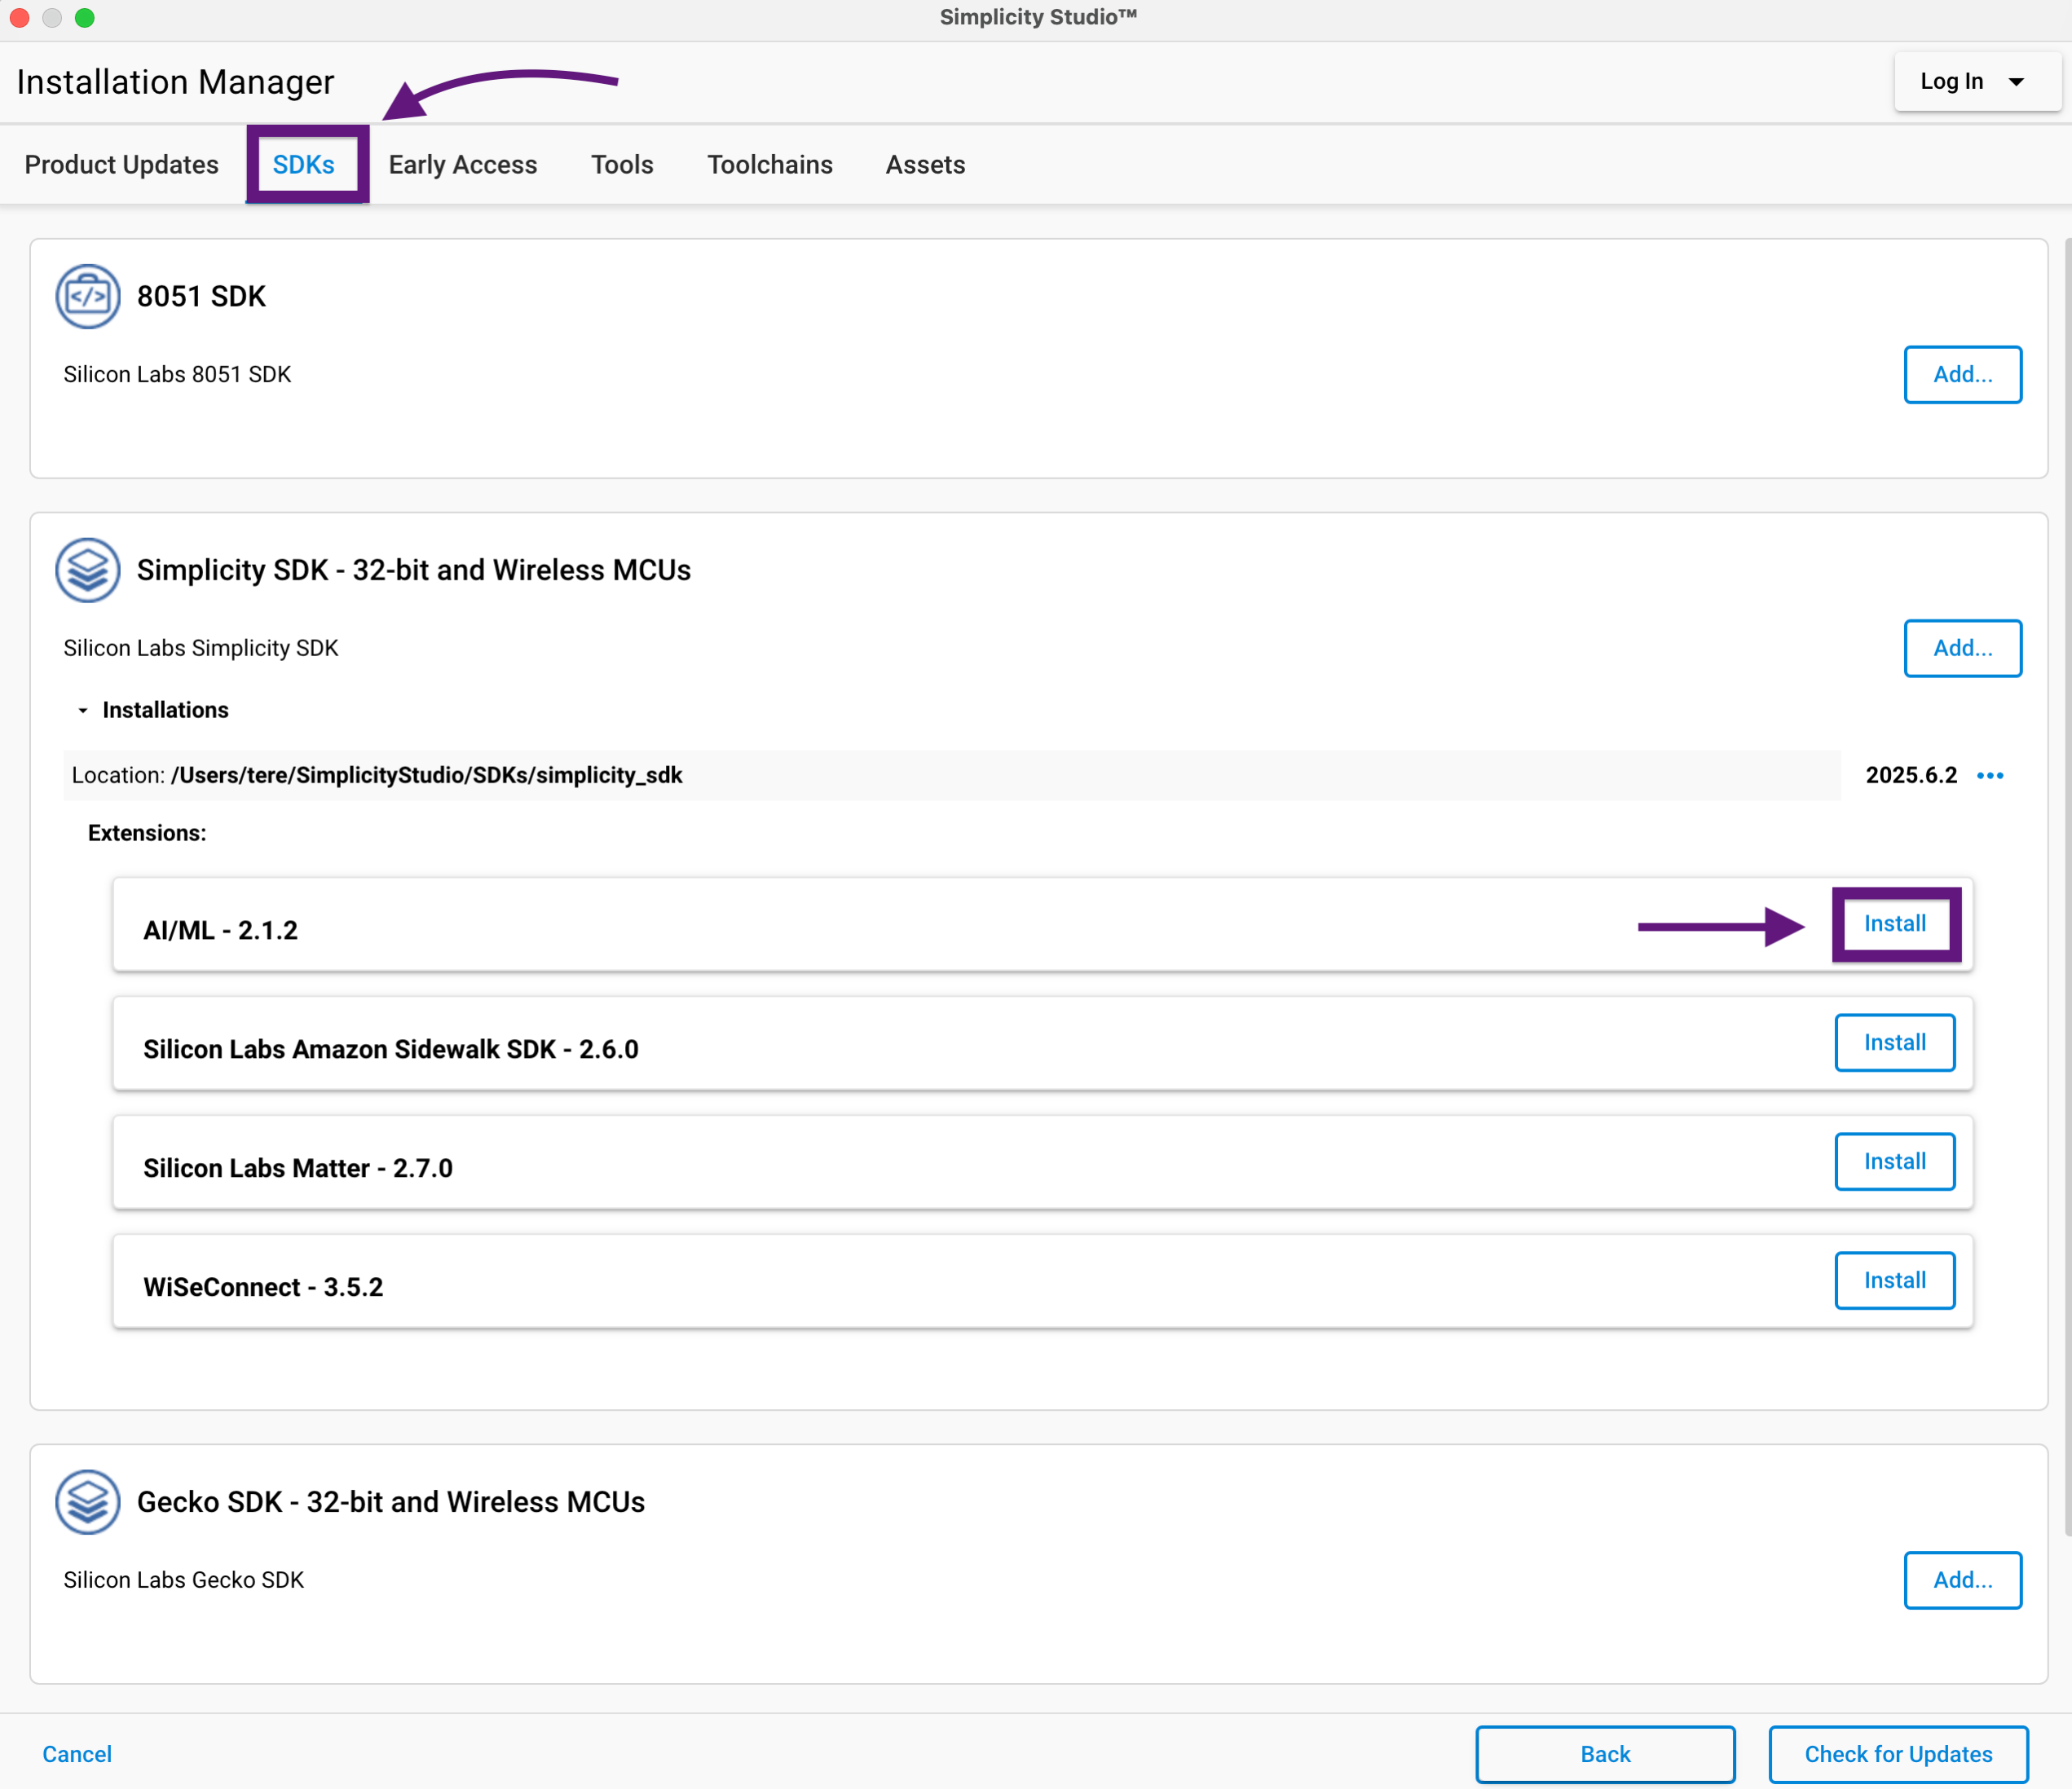Open the Assets tab

925,165
